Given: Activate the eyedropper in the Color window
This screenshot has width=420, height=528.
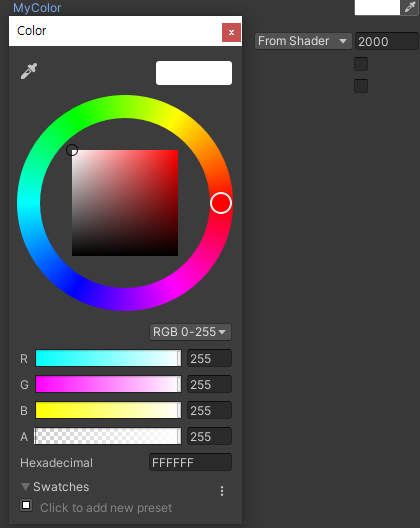Looking at the screenshot, I should click(x=29, y=71).
